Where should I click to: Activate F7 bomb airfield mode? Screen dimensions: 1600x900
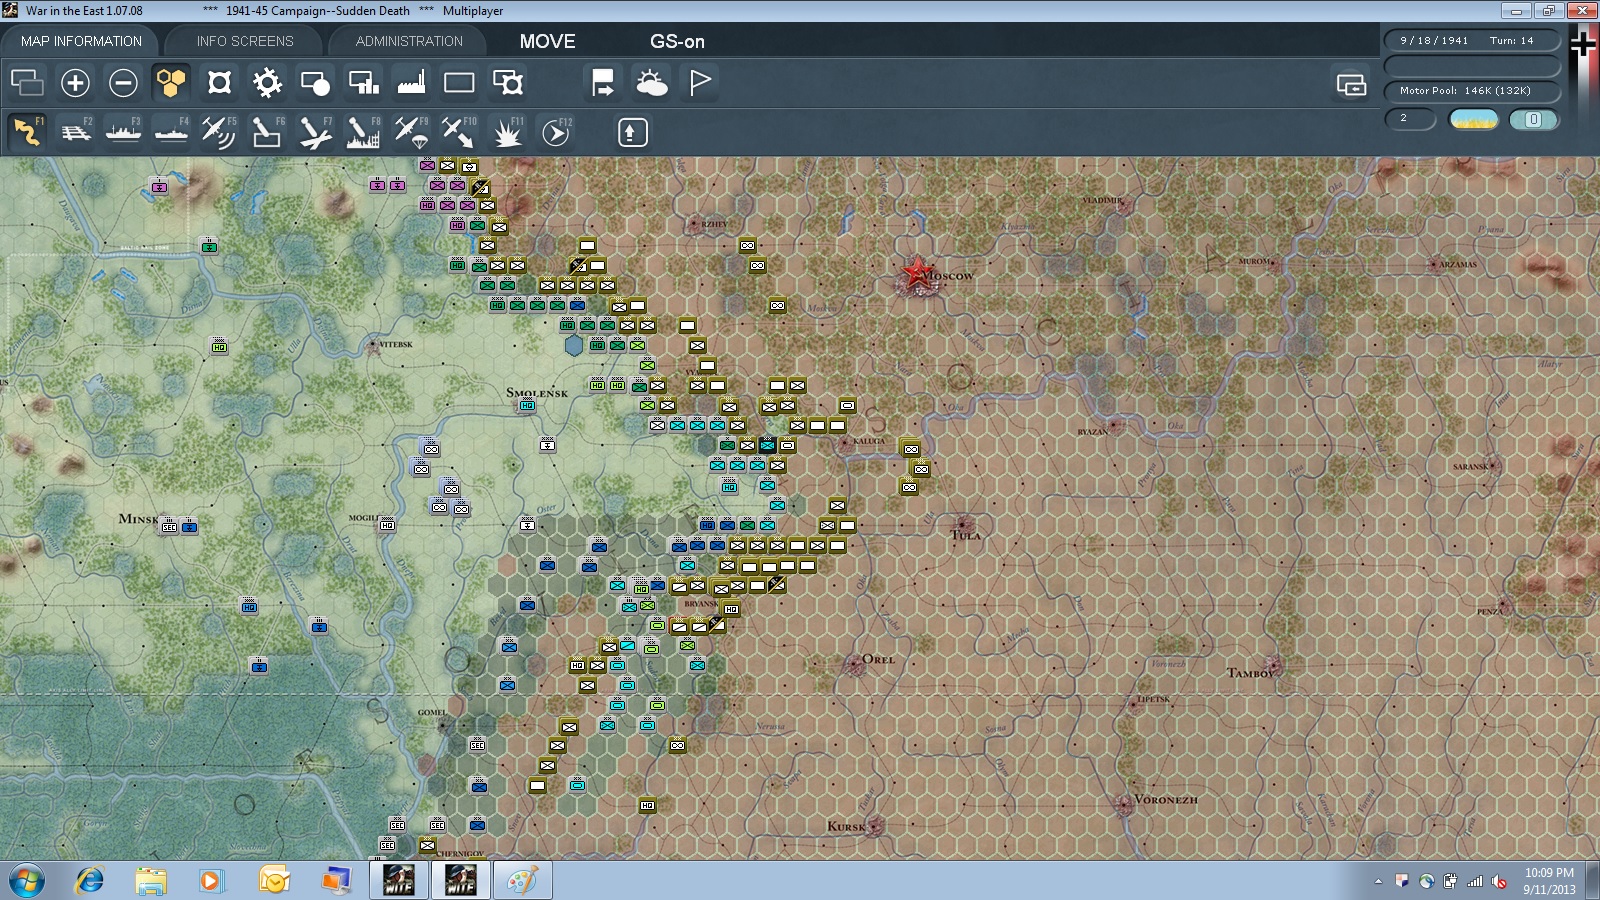[315, 131]
